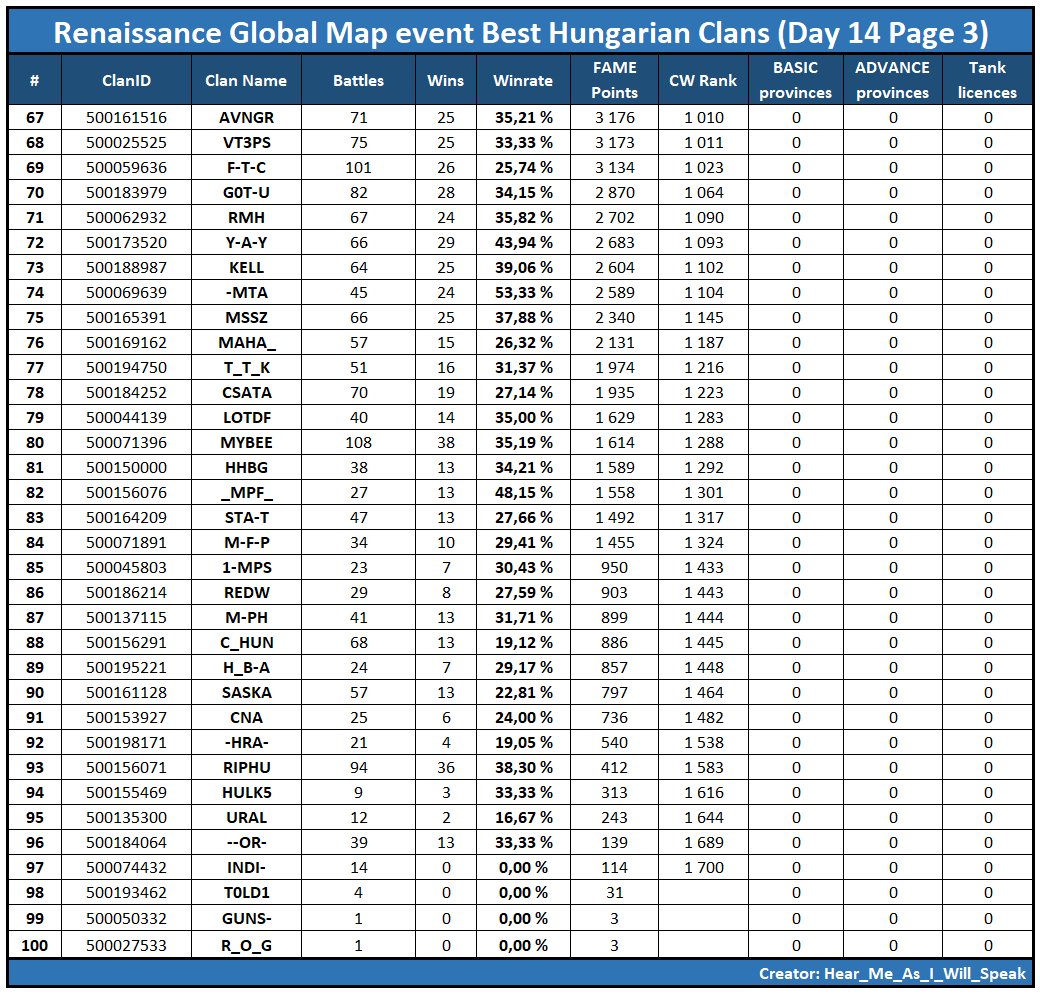Viewport: 1040px width, 996px height.
Task: Select clan name CSATA
Action: (x=247, y=393)
